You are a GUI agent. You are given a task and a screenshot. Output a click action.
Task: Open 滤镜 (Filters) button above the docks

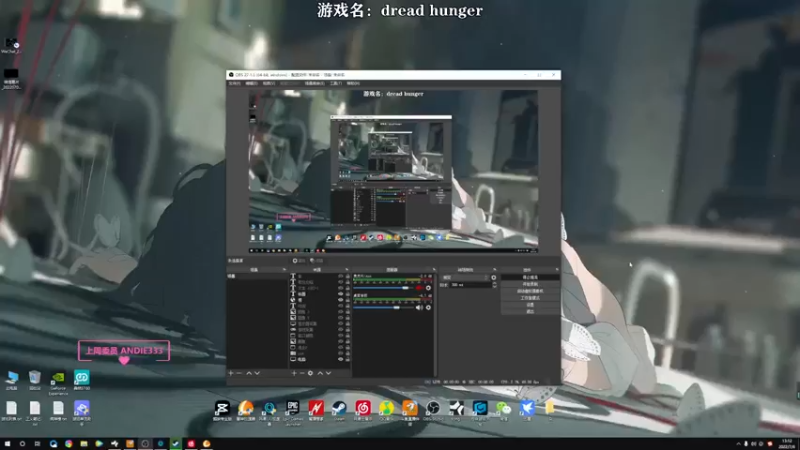click(x=317, y=261)
